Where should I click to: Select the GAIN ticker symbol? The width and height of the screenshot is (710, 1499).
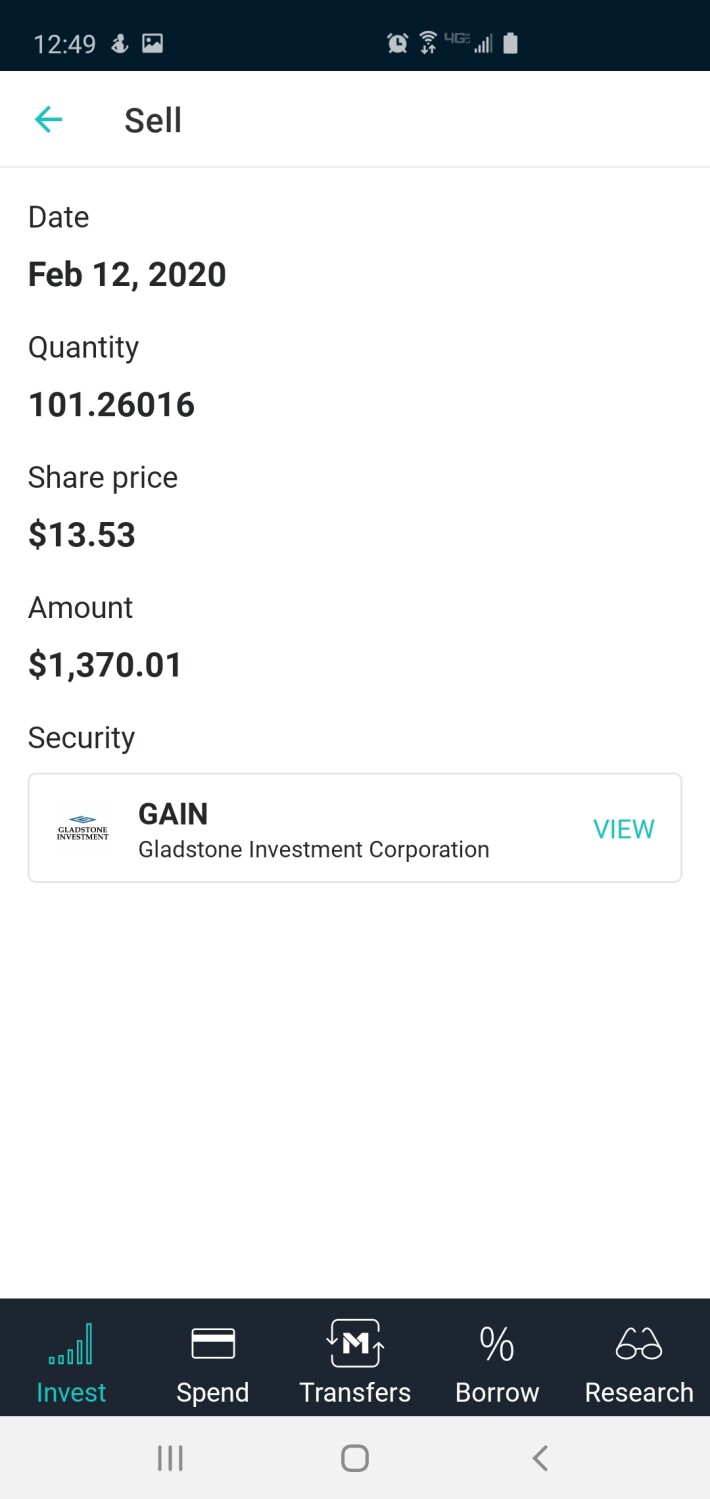(173, 814)
